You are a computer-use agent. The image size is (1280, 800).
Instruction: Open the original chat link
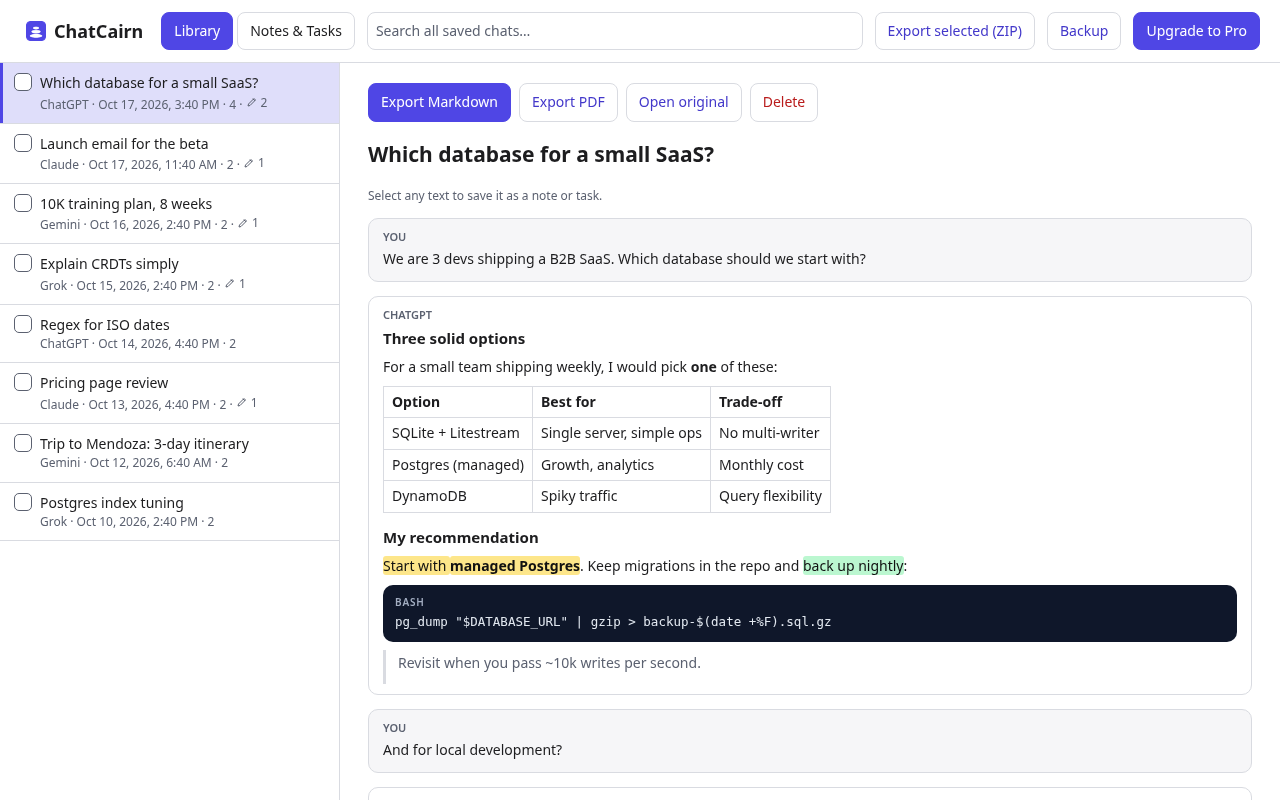684,102
